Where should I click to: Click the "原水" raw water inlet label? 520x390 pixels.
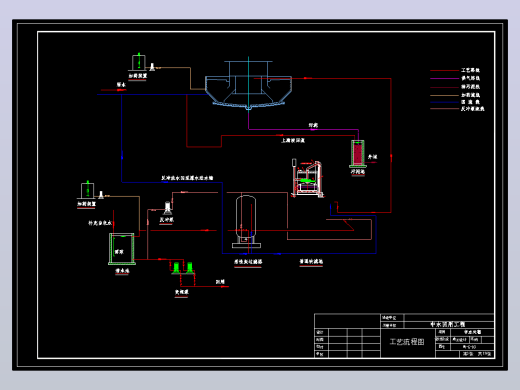coord(121,85)
